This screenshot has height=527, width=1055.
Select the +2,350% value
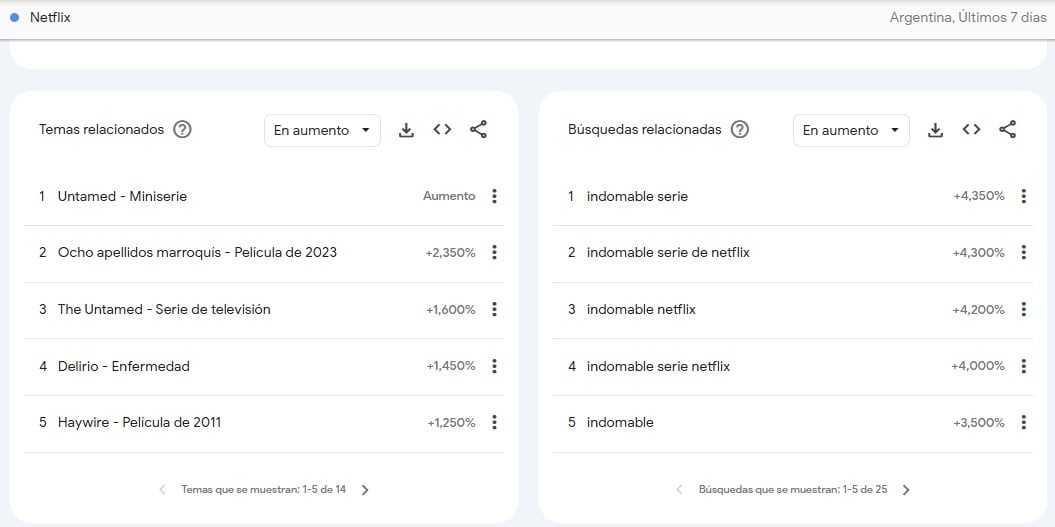450,253
